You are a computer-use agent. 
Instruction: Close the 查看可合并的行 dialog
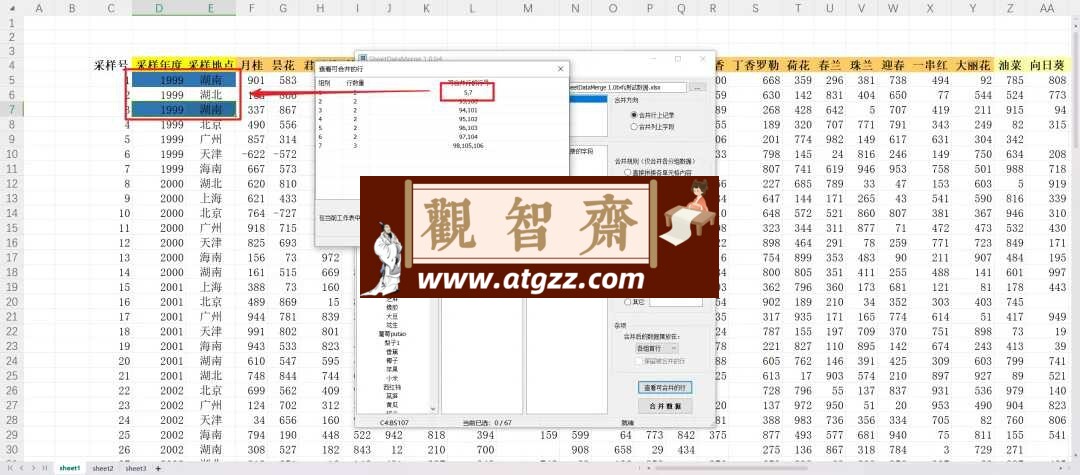coord(561,70)
